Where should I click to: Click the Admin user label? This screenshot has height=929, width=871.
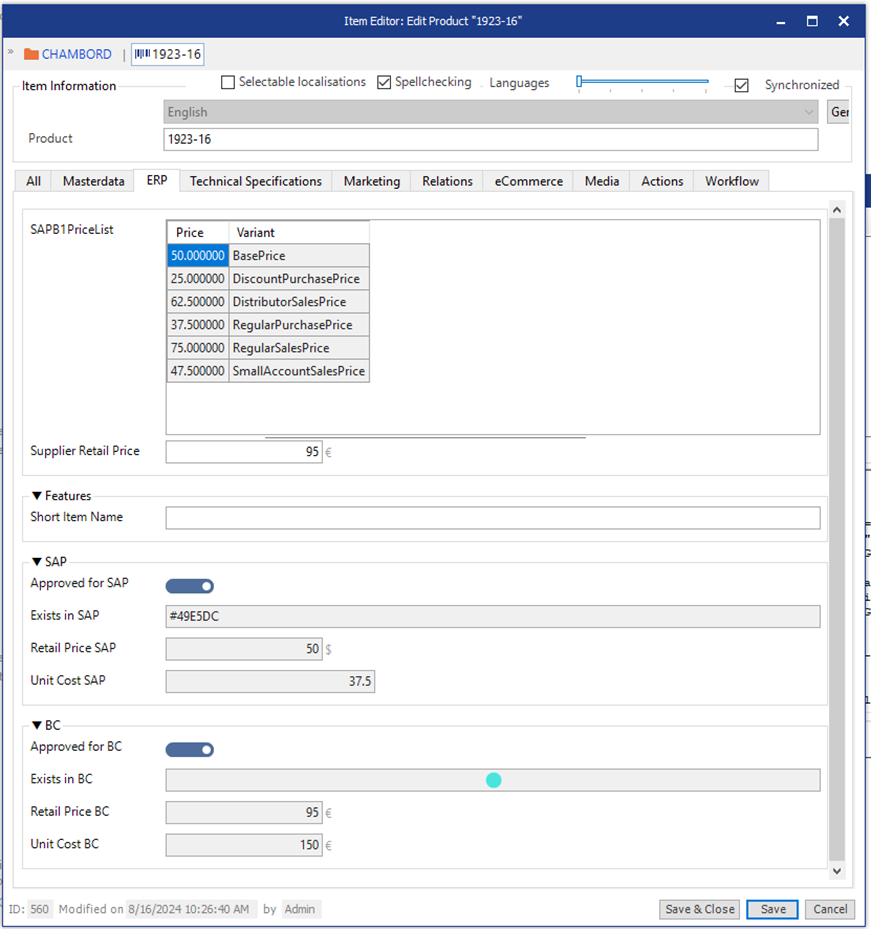click(x=300, y=909)
